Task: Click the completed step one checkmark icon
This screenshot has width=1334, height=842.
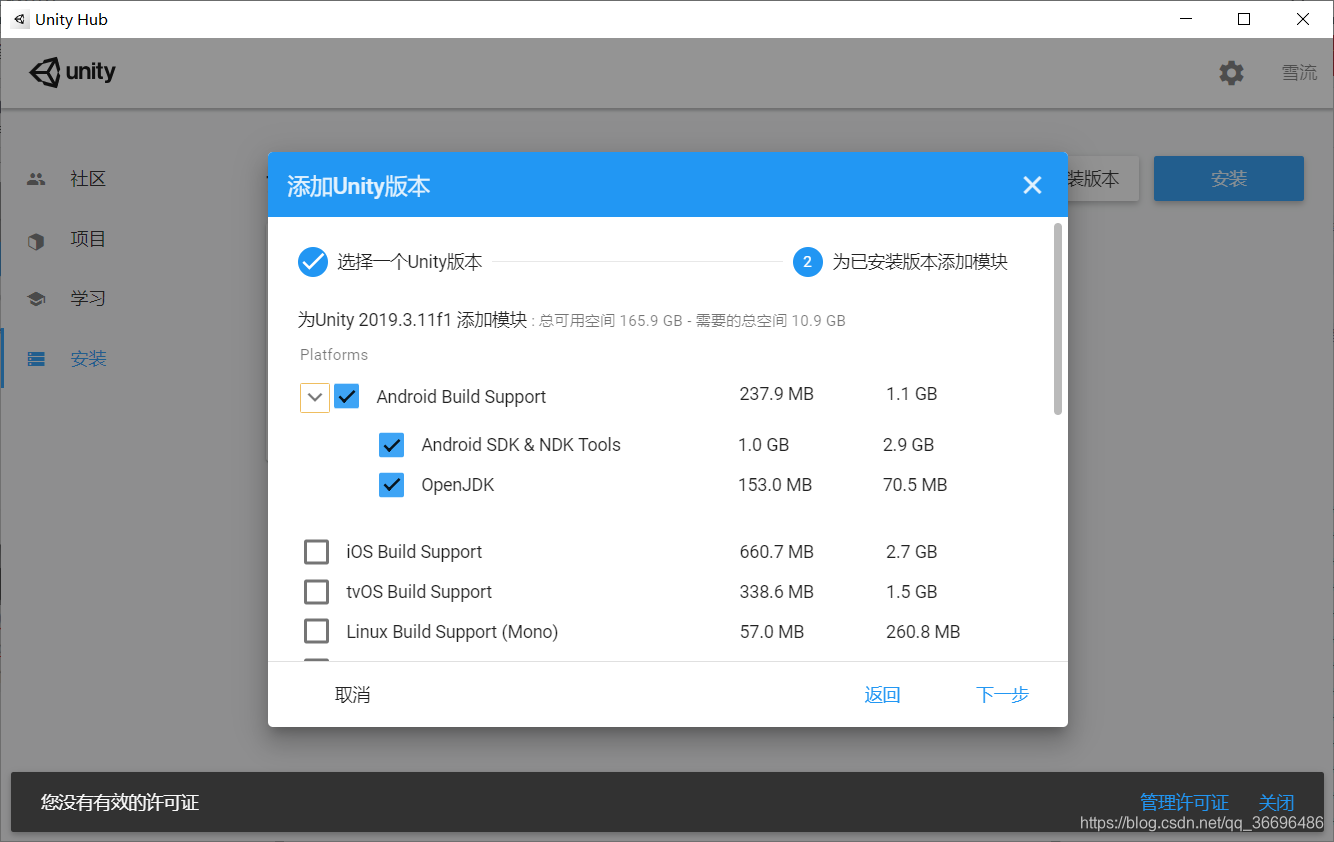Action: 313,262
